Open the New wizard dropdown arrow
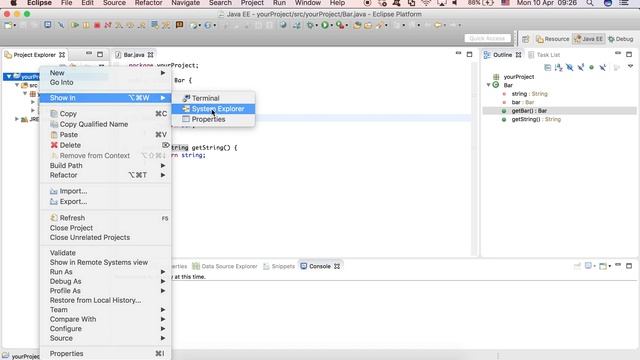640x360 pixels. (15, 26)
